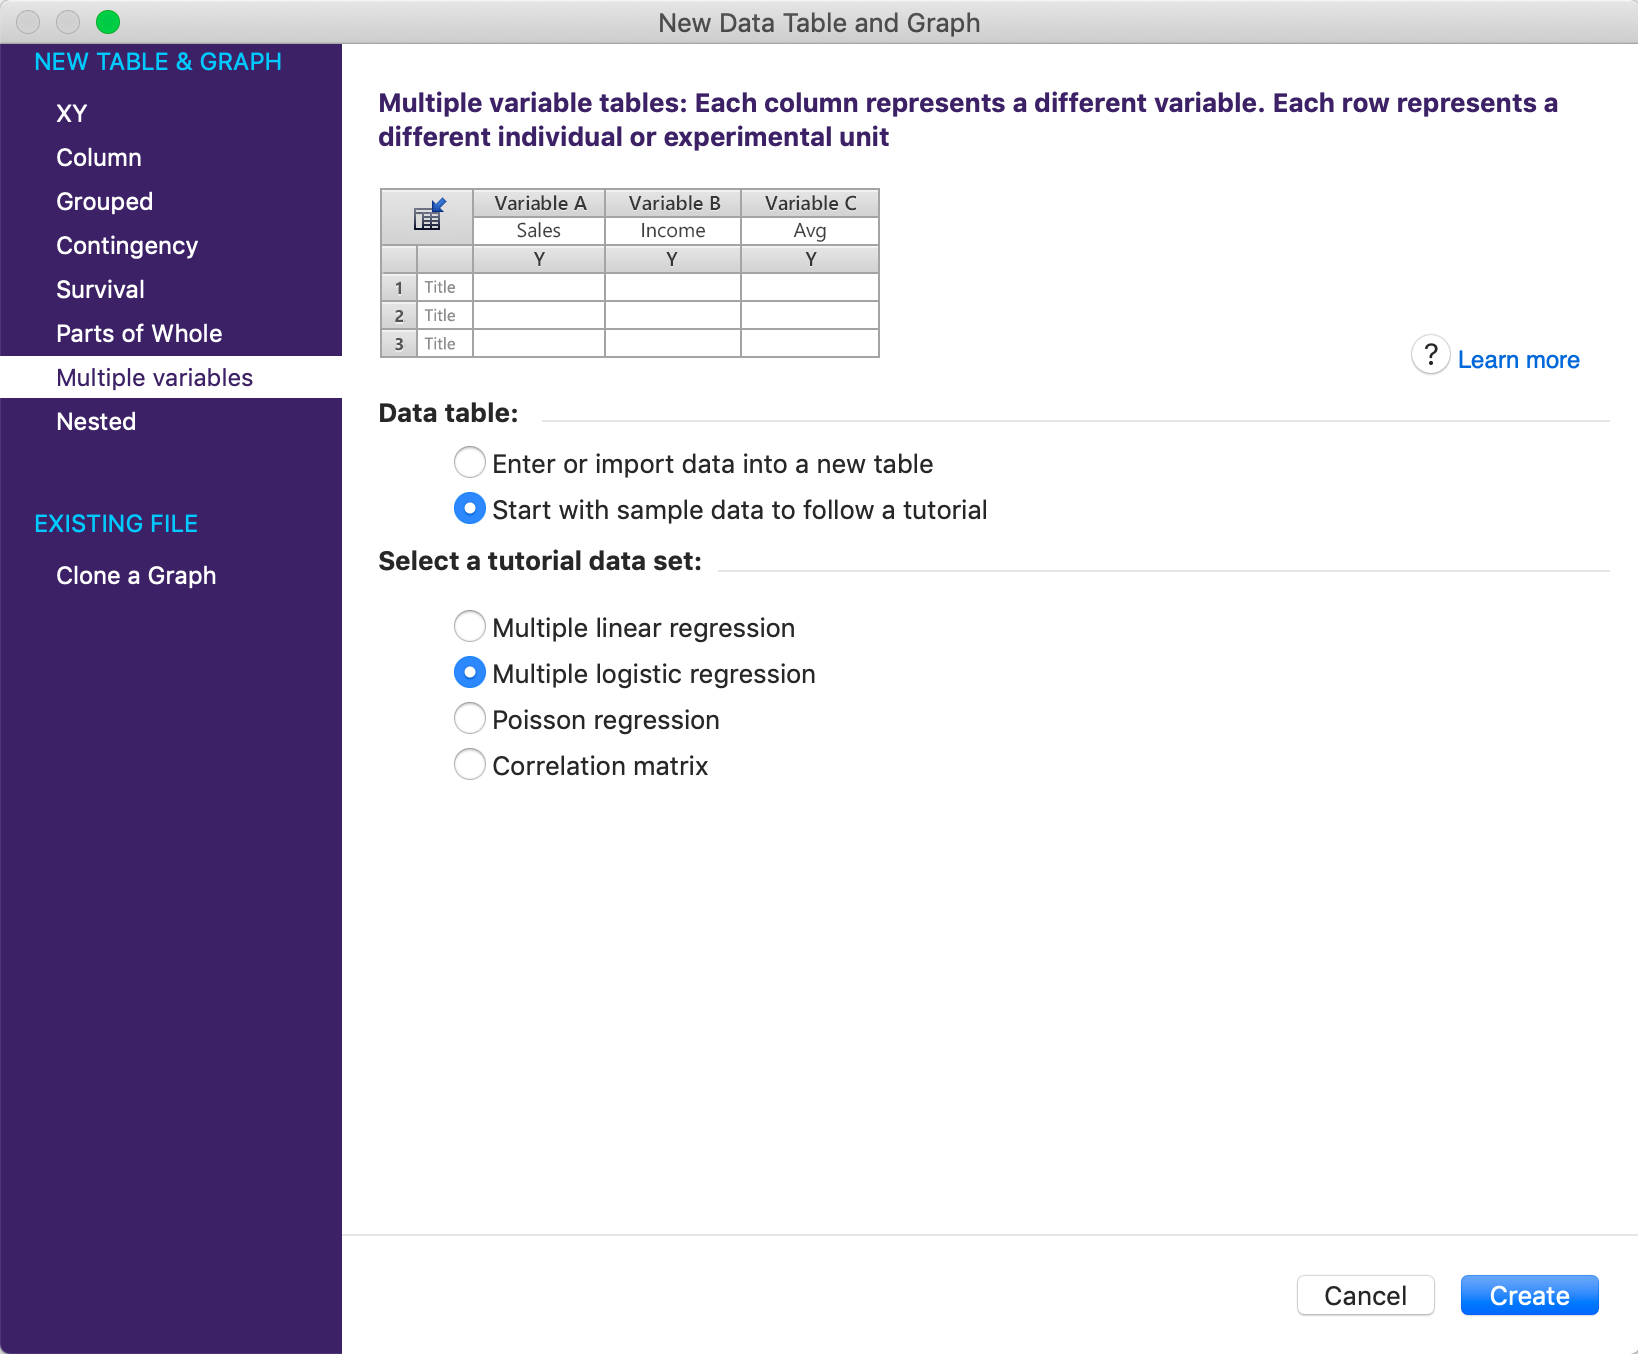
Task: Open Clone a Graph option
Action: pos(136,575)
